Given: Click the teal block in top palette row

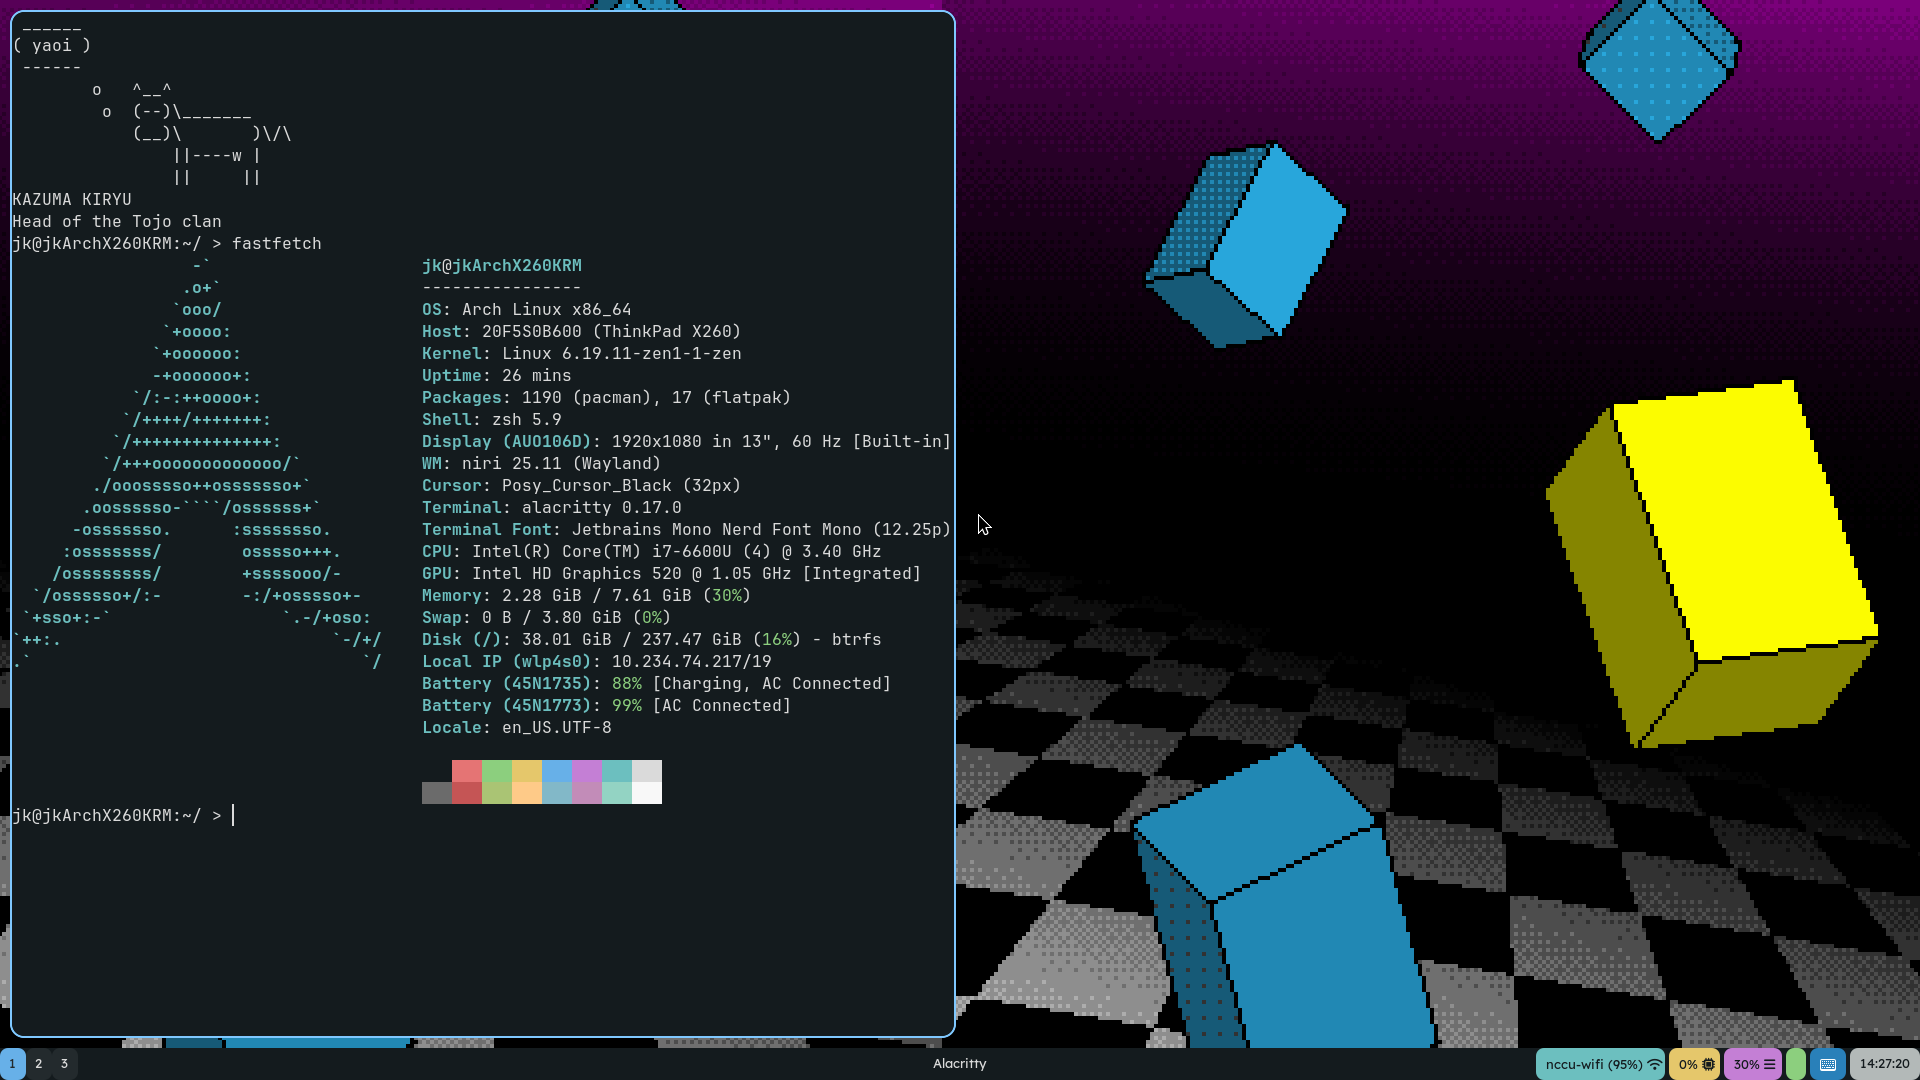Looking at the screenshot, I should (617, 771).
